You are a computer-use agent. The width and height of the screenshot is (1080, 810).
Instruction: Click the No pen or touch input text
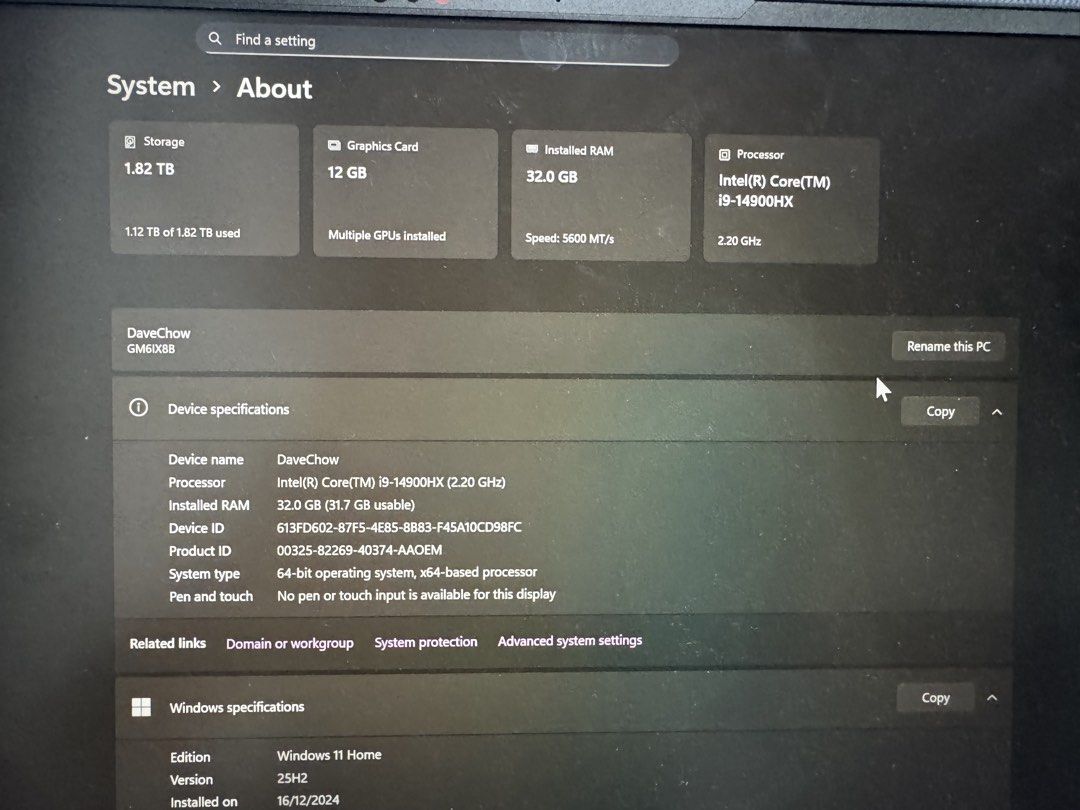click(416, 595)
